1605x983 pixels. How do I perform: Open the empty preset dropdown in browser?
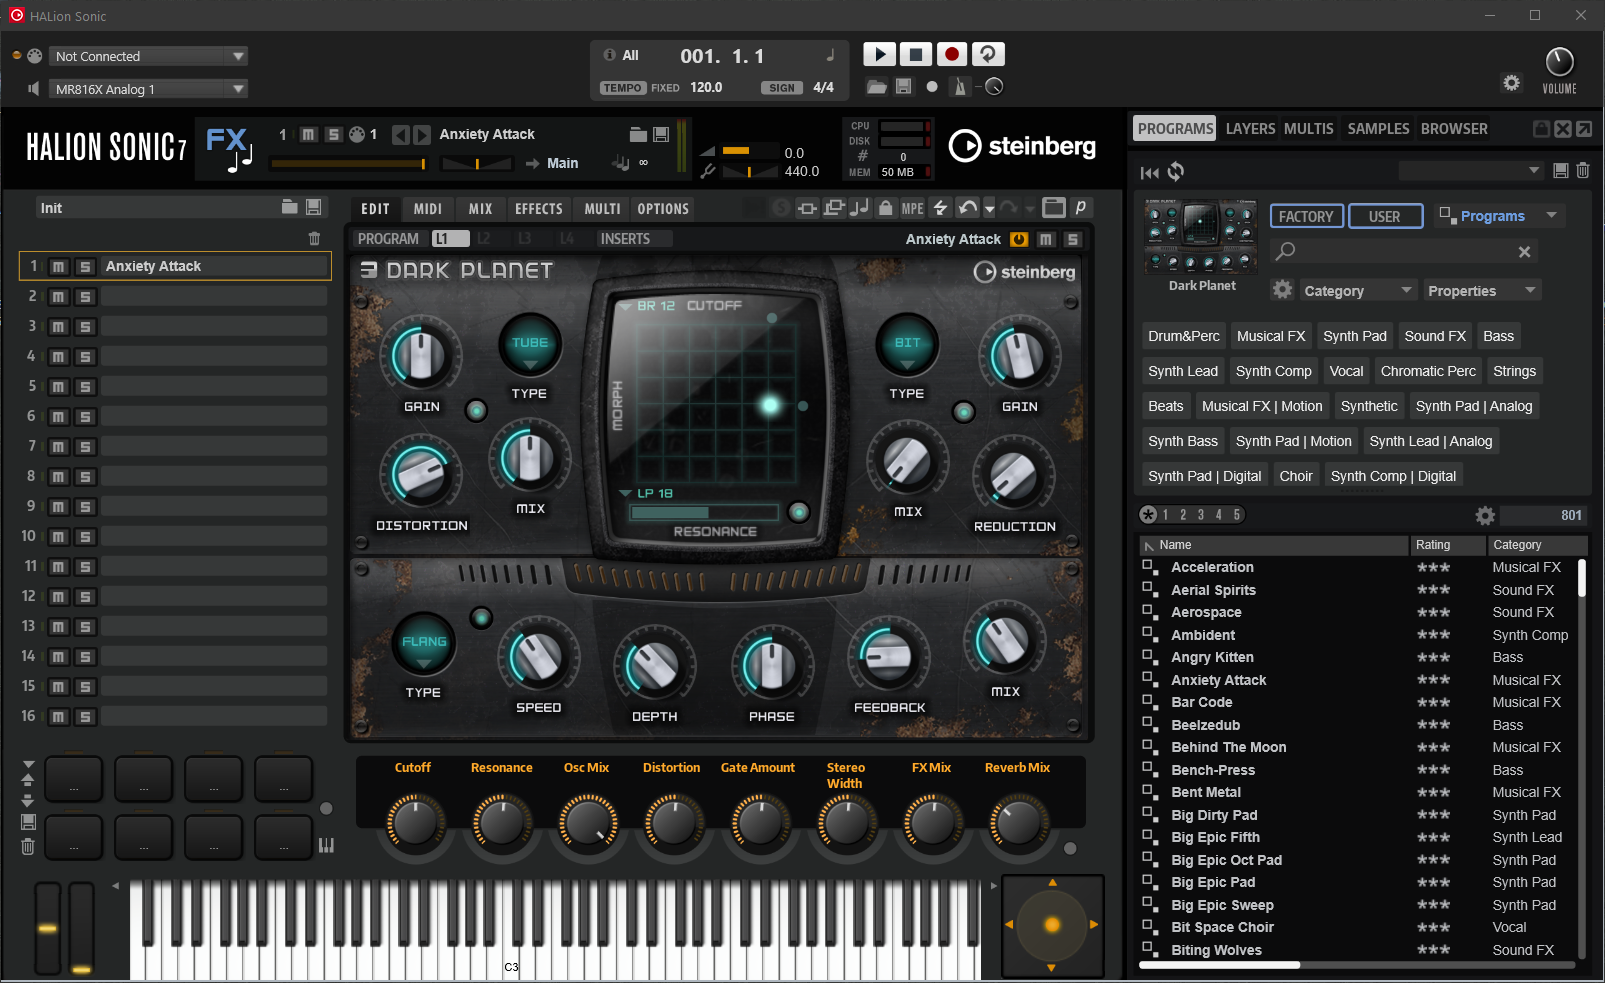[1471, 171]
